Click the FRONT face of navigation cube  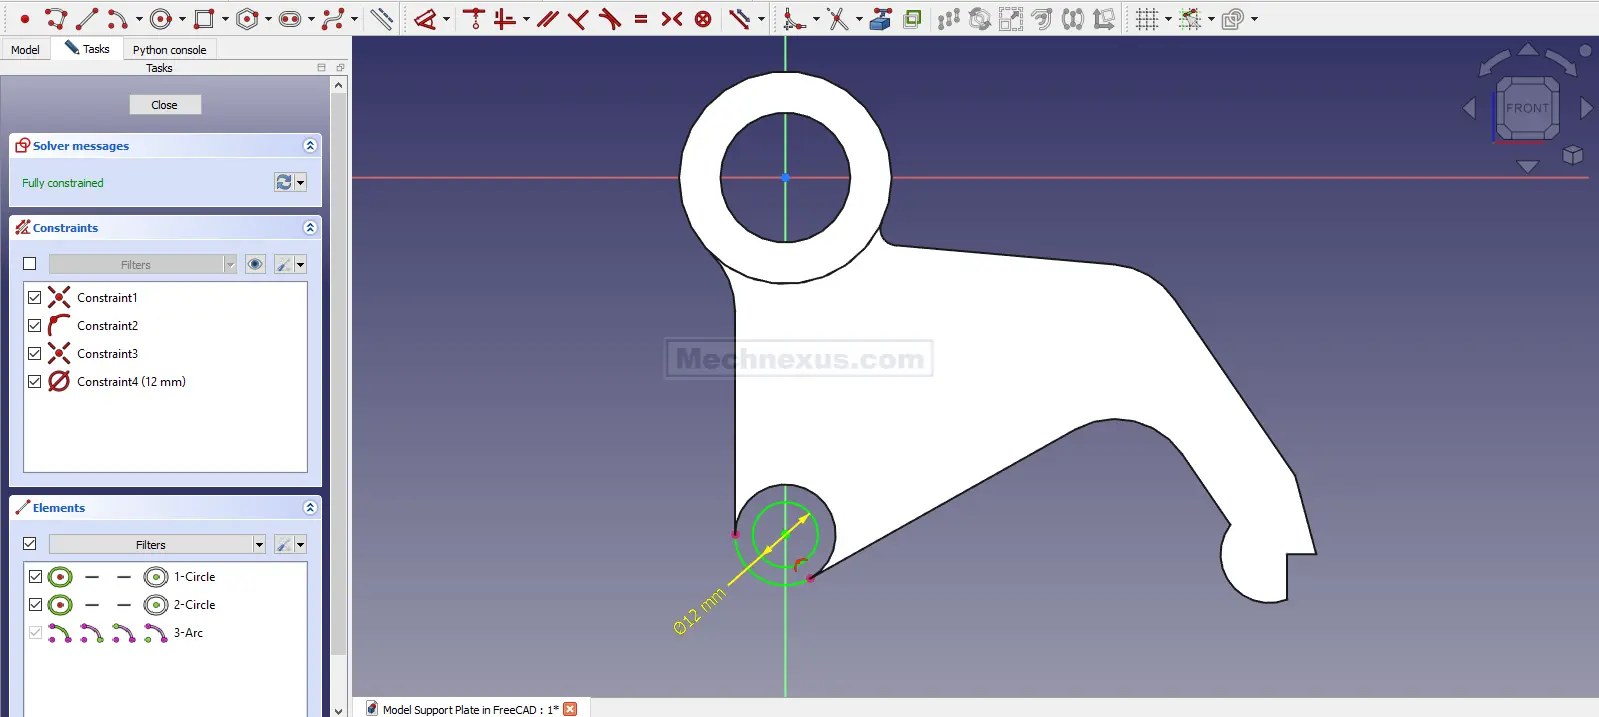click(1526, 108)
